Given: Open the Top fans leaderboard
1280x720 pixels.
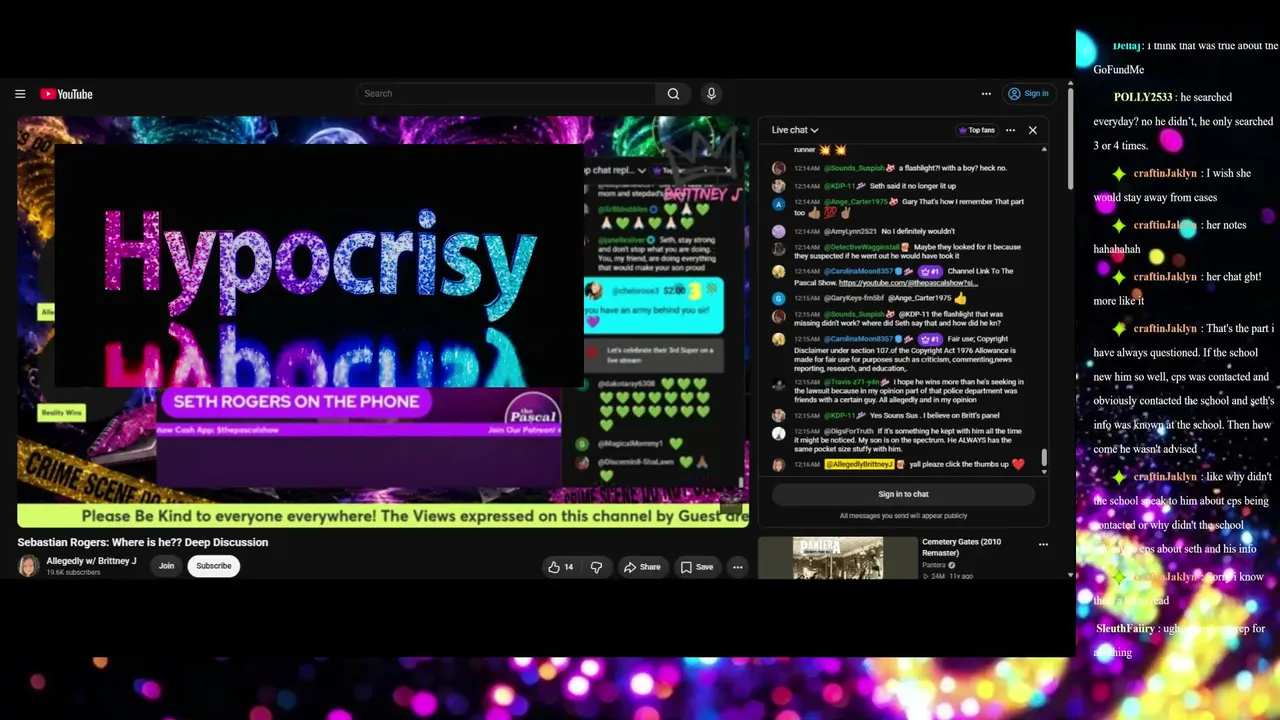Looking at the screenshot, I should (x=976, y=130).
